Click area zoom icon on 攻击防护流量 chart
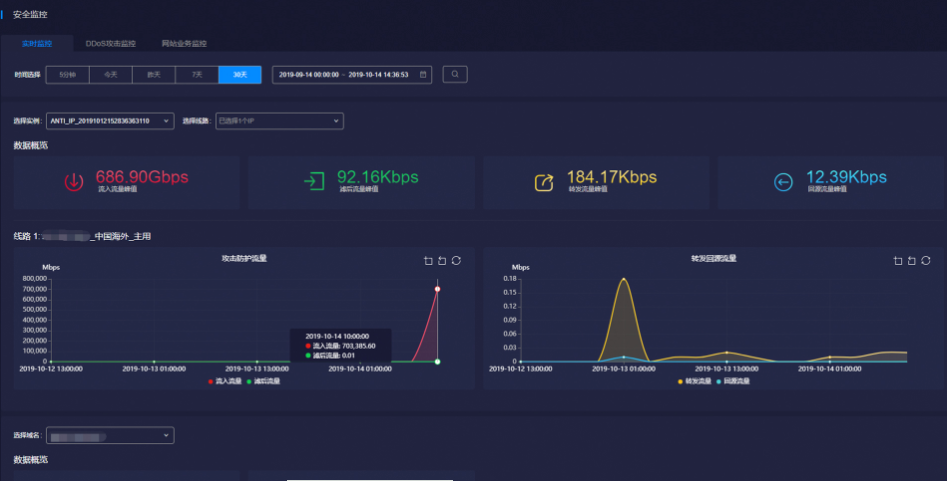Image resolution: width=947 pixels, height=481 pixels. click(428, 260)
